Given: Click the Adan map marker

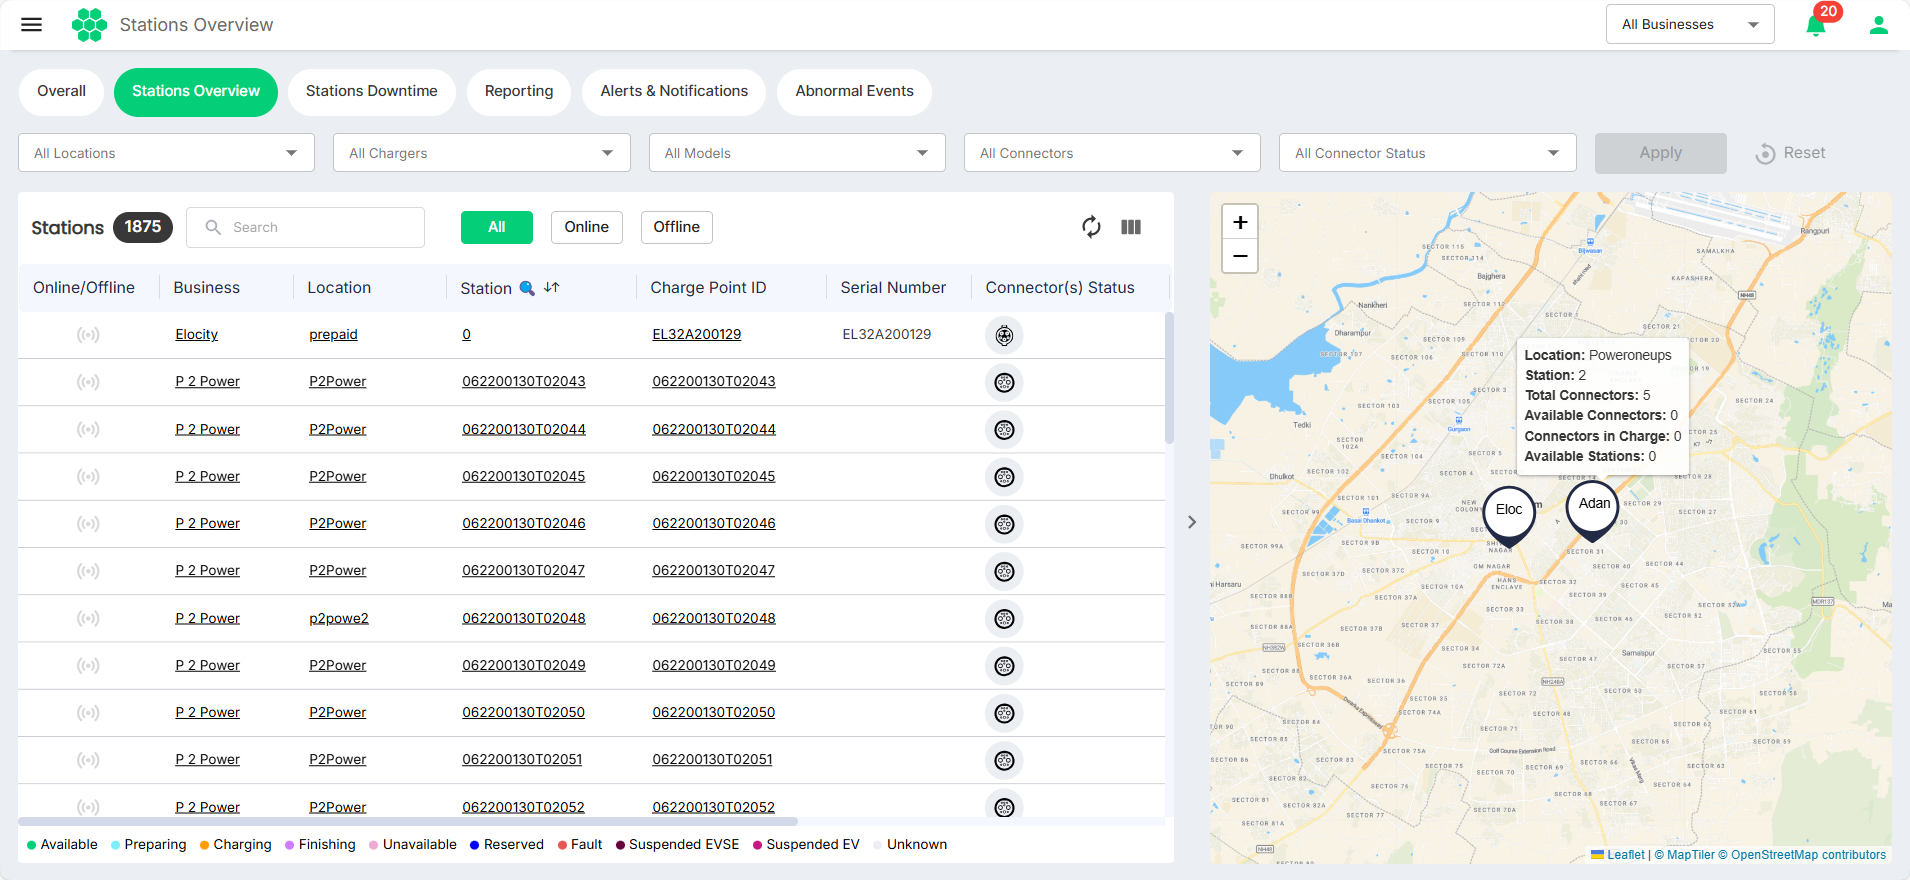Looking at the screenshot, I should (x=1593, y=509).
